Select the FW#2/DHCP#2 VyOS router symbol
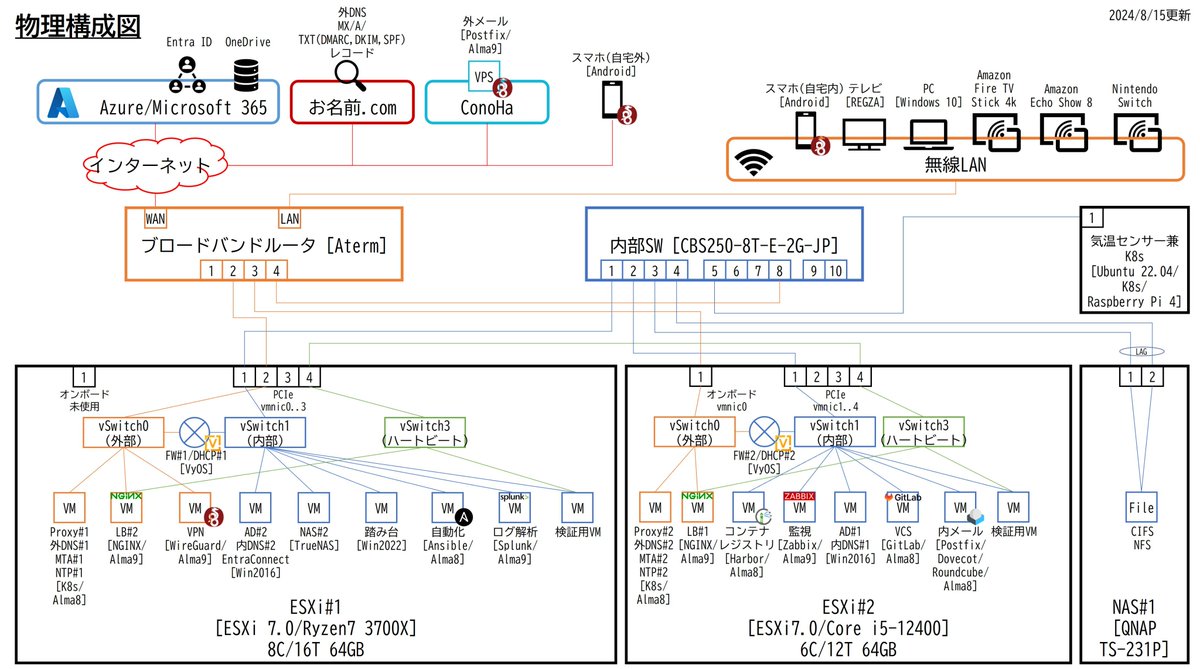Image resolution: width=1200 pixels, height=669 pixels. [x=763, y=432]
